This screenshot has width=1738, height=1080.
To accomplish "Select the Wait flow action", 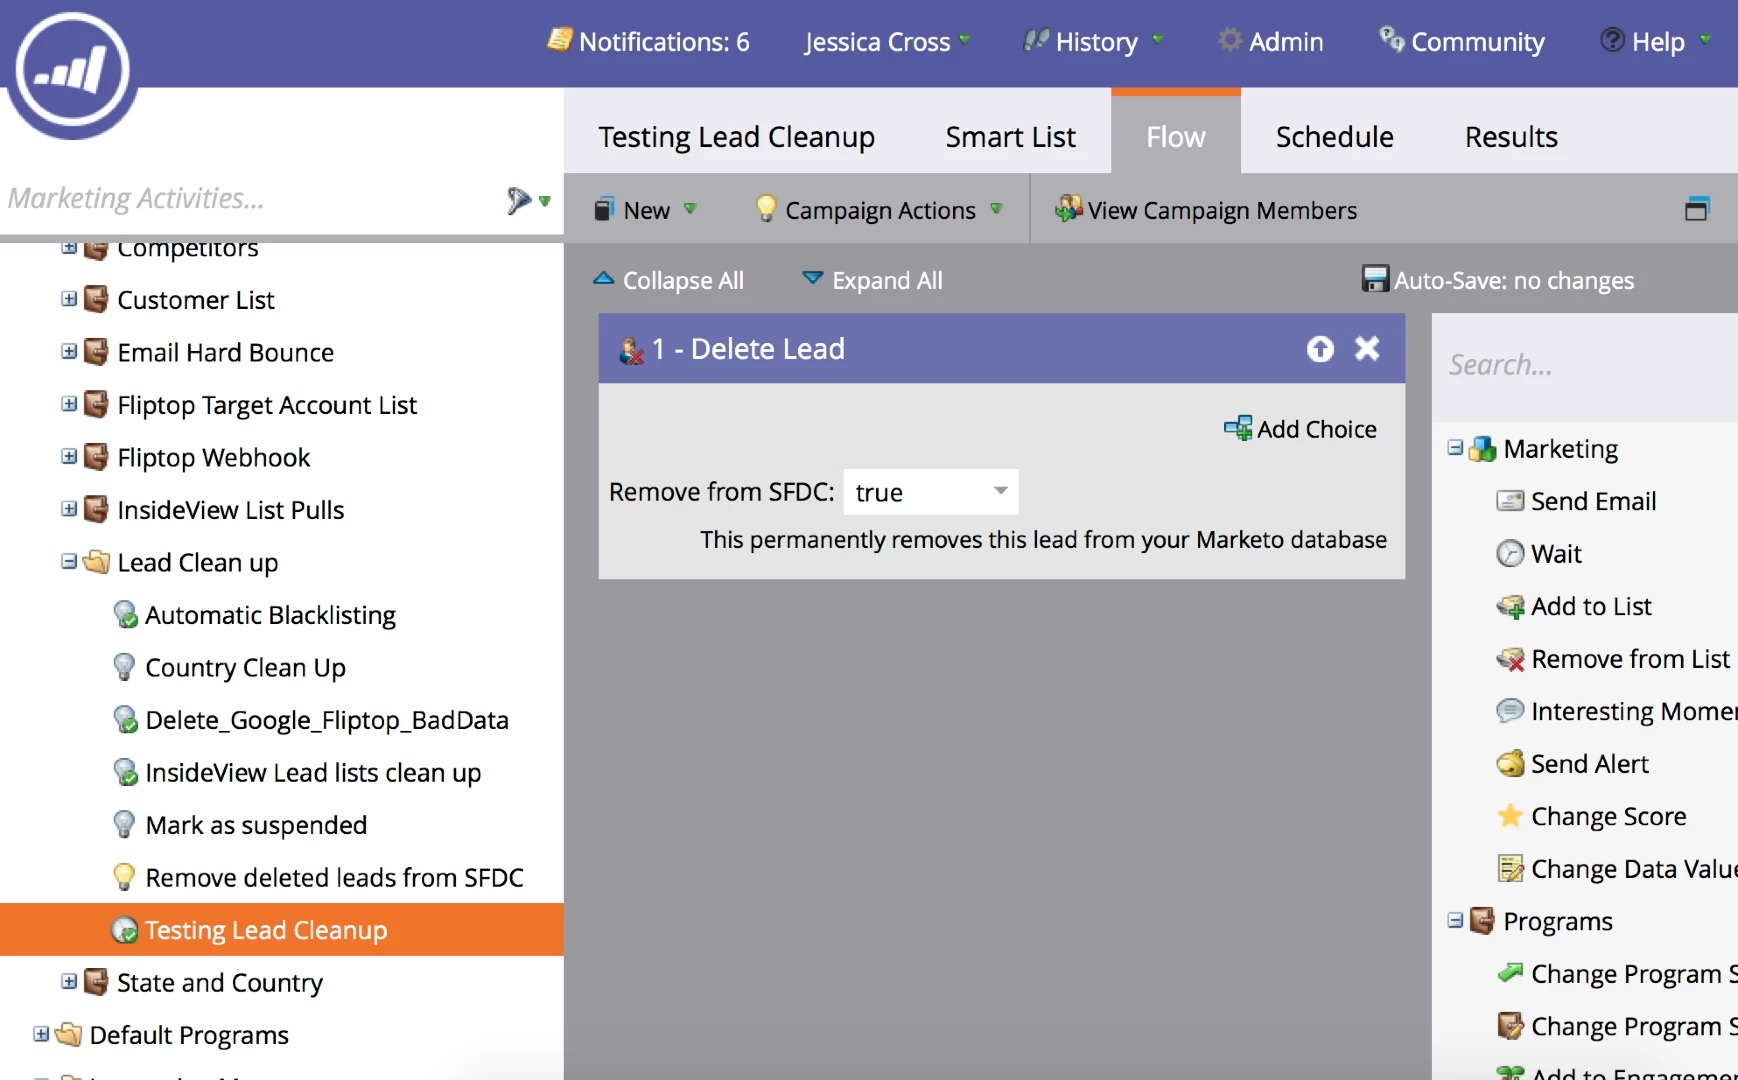I will coord(1539,554).
